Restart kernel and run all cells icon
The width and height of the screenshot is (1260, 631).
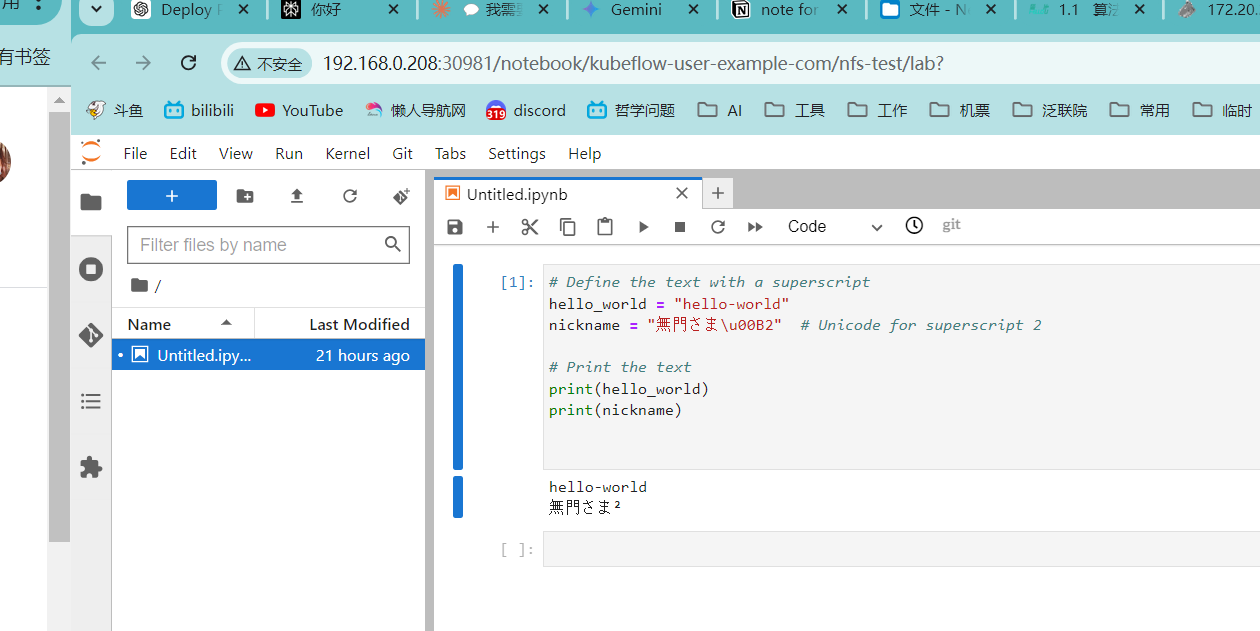tap(755, 227)
